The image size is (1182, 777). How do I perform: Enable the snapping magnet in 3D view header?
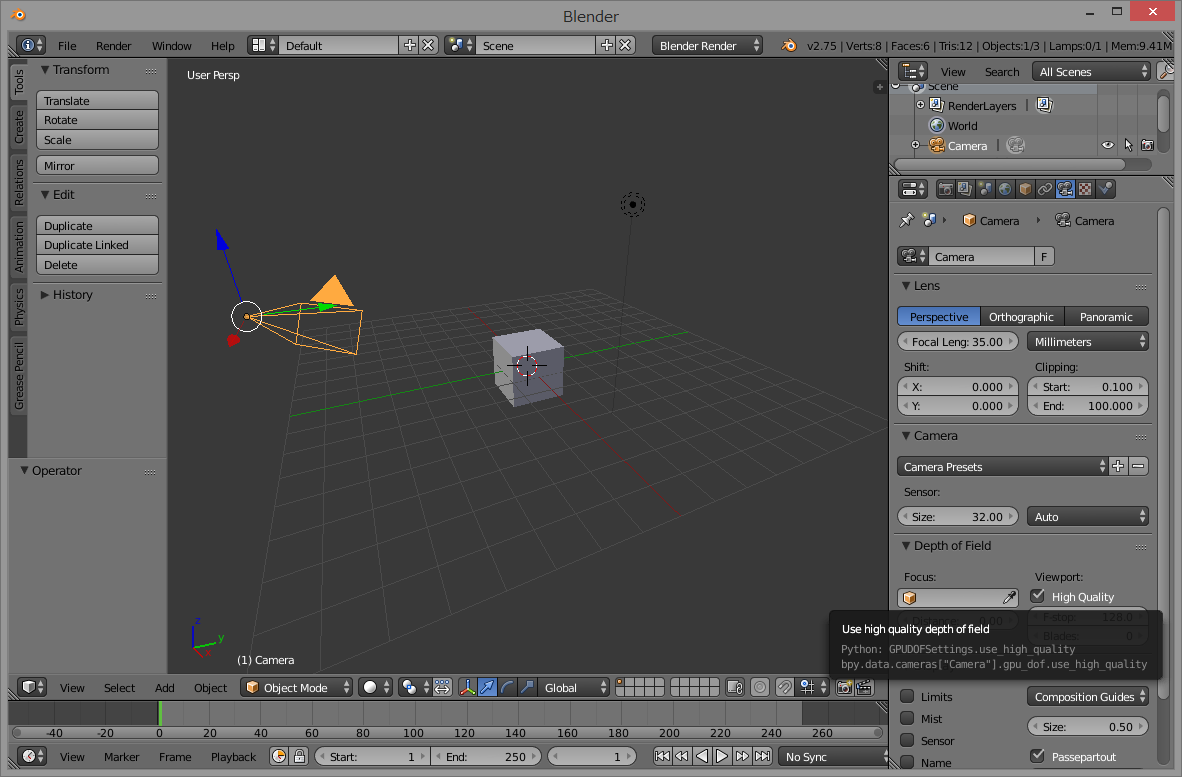click(784, 688)
